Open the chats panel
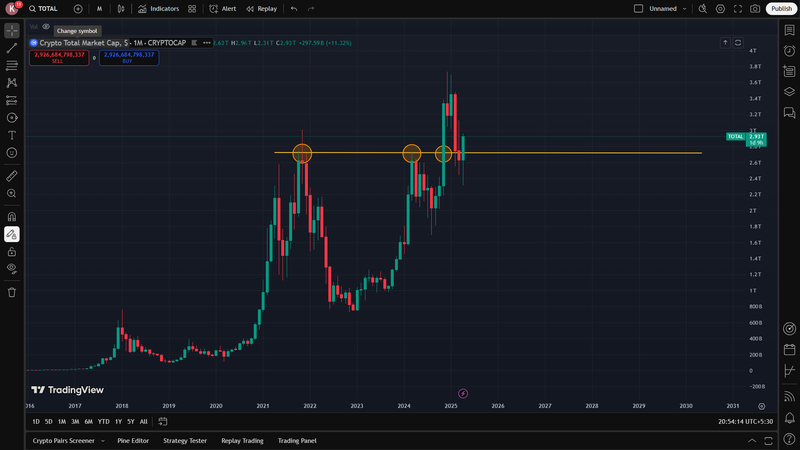The height and width of the screenshot is (450, 800). point(789,113)
